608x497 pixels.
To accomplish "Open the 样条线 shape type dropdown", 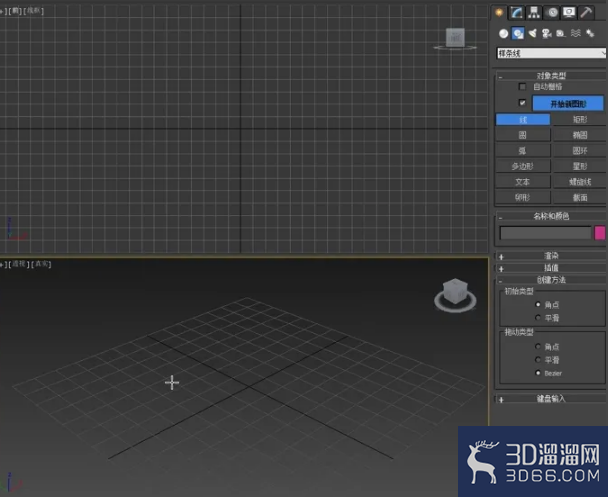I will tap(551, 53).
